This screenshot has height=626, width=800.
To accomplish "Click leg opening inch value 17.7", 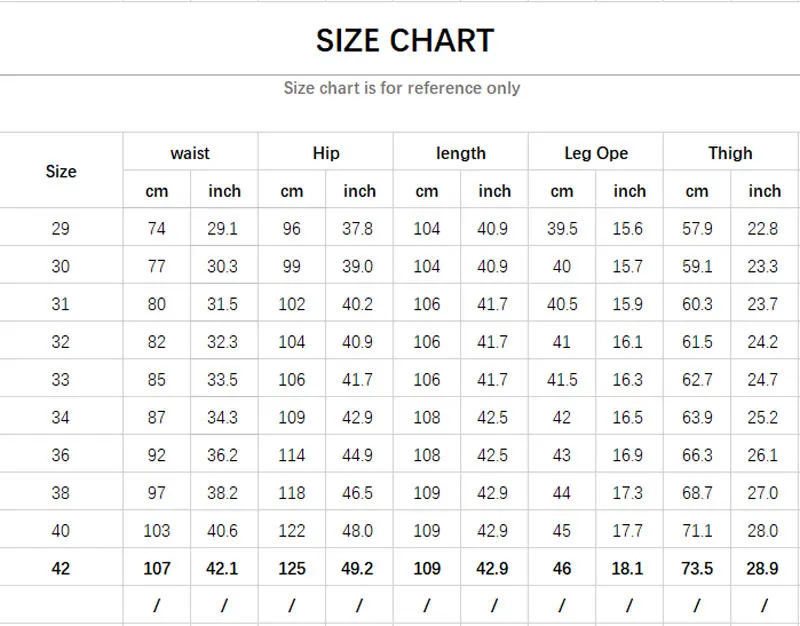I will (x=628, y=531).
